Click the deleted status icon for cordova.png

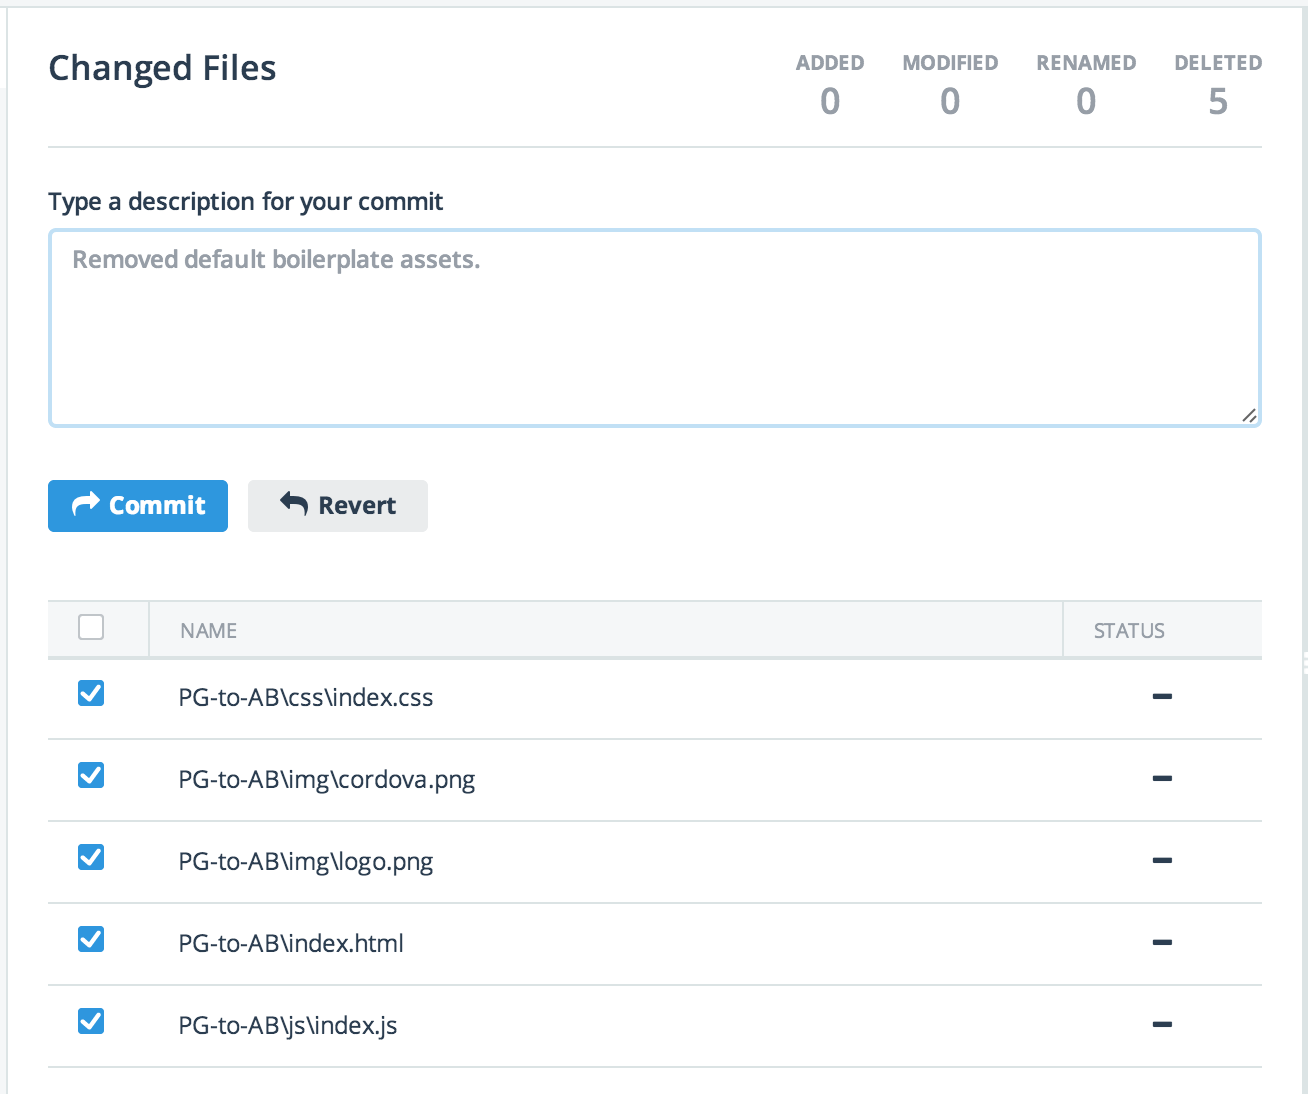[x=1162, y=779]
